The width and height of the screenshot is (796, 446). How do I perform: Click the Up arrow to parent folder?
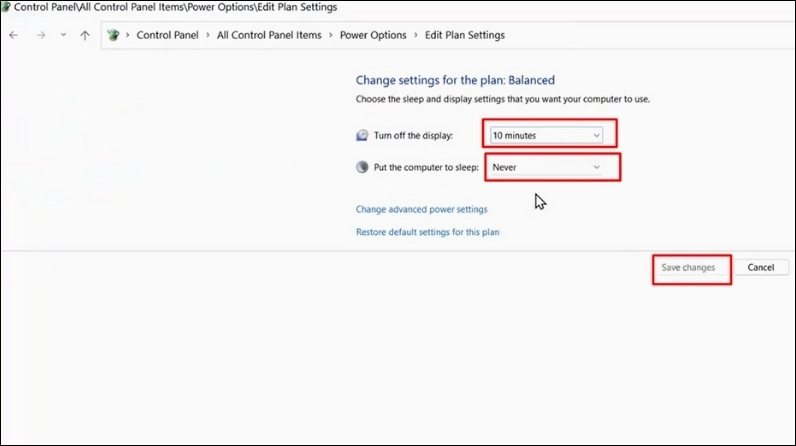point(85,35)
